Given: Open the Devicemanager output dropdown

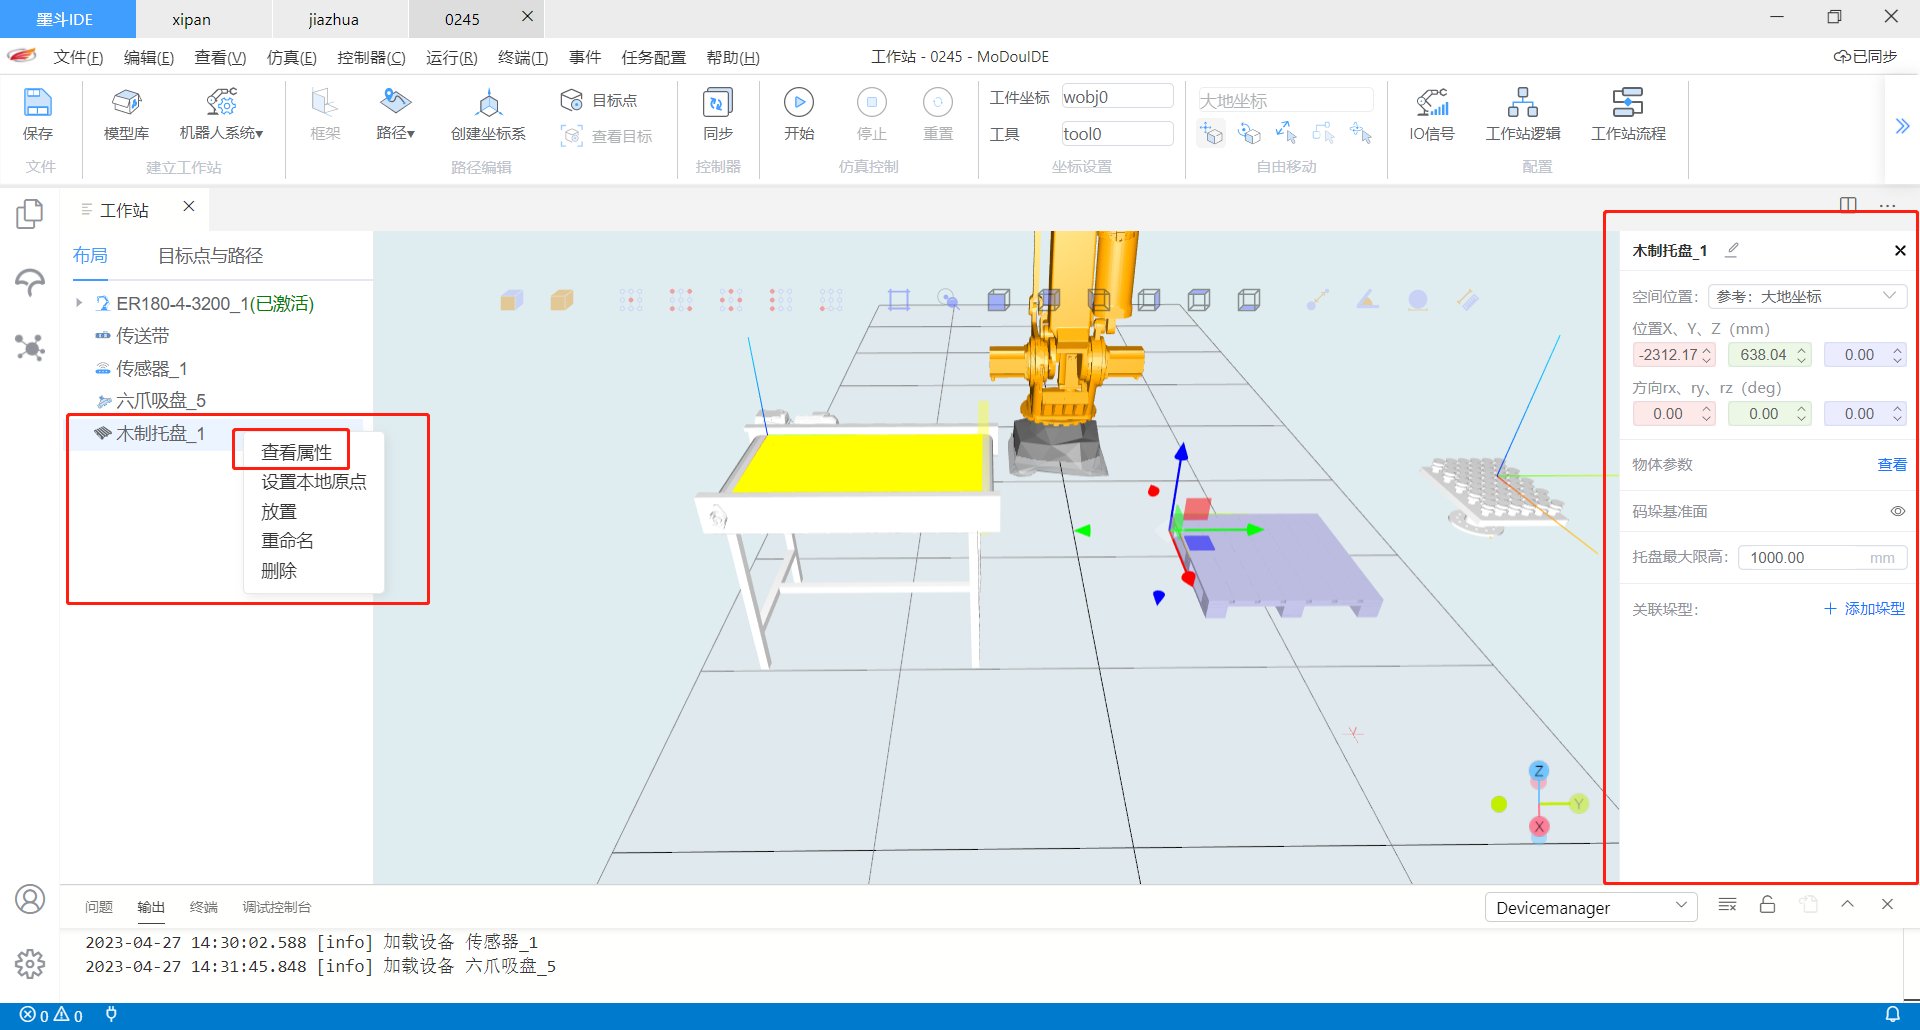Looking at the screenshot, I should pos(1590,908).
